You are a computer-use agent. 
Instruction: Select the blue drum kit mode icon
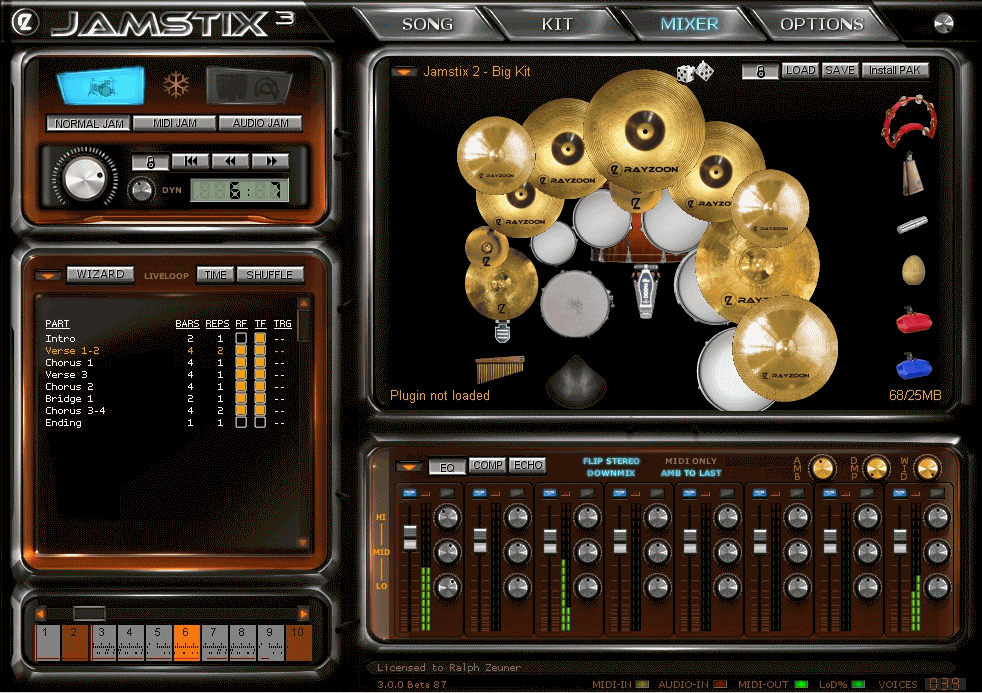(x=101, y=86)
